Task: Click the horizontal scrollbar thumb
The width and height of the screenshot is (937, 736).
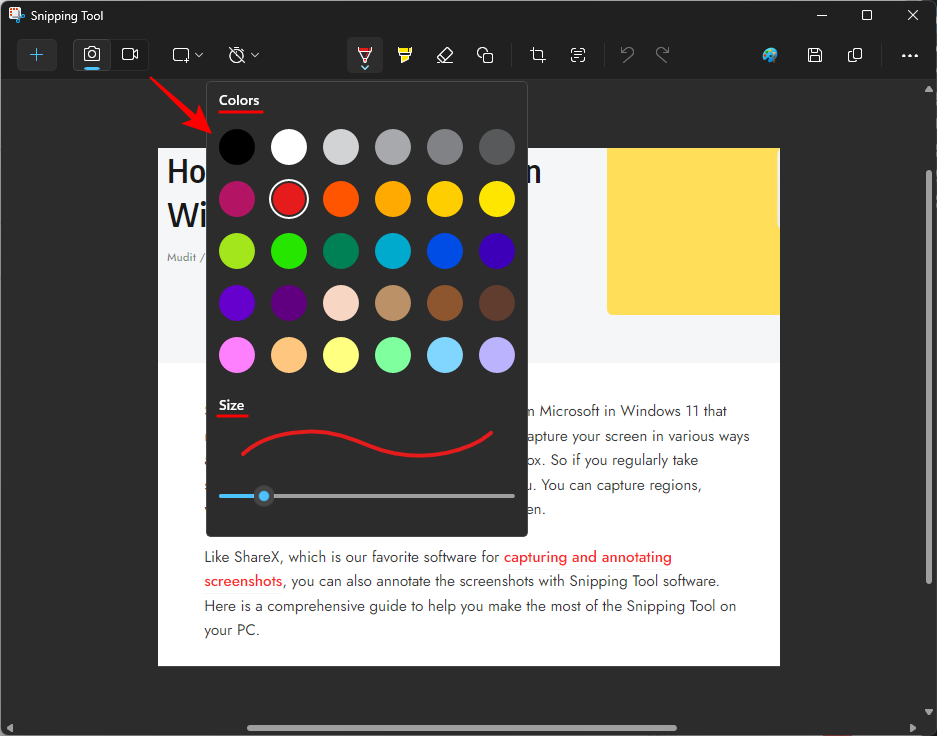Action: pos(461,728)
